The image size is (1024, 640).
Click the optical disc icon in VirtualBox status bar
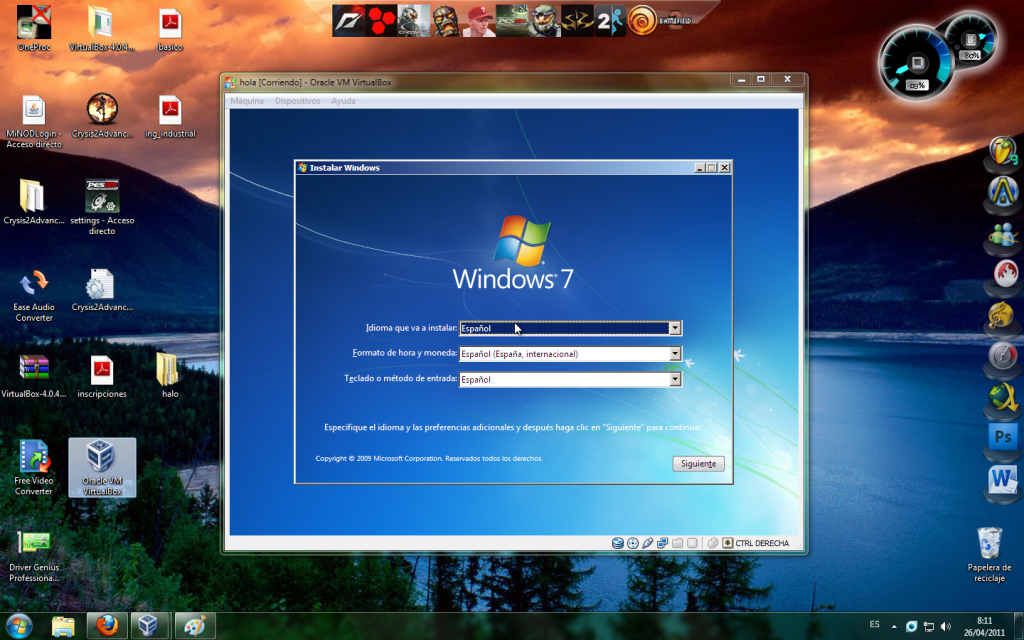point(632,543)
